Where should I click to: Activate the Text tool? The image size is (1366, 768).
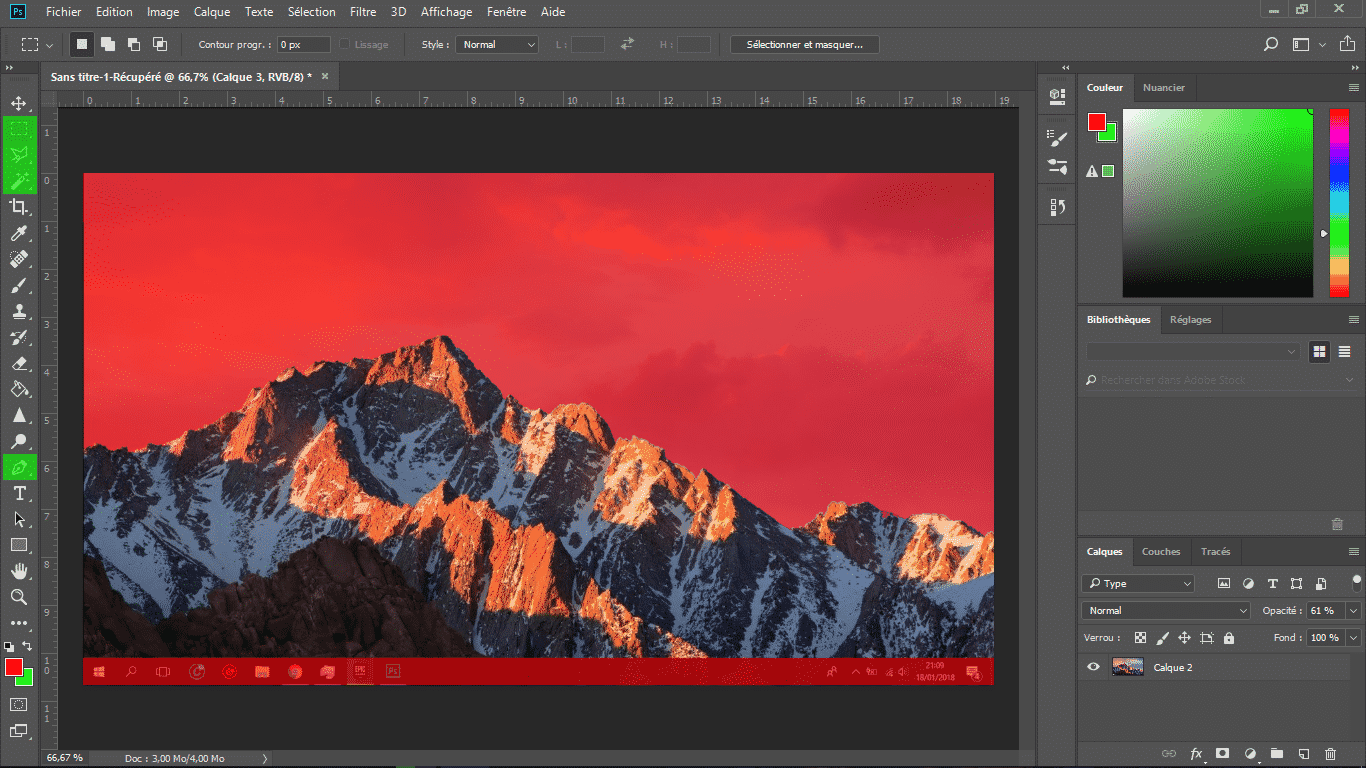[19, 494]
